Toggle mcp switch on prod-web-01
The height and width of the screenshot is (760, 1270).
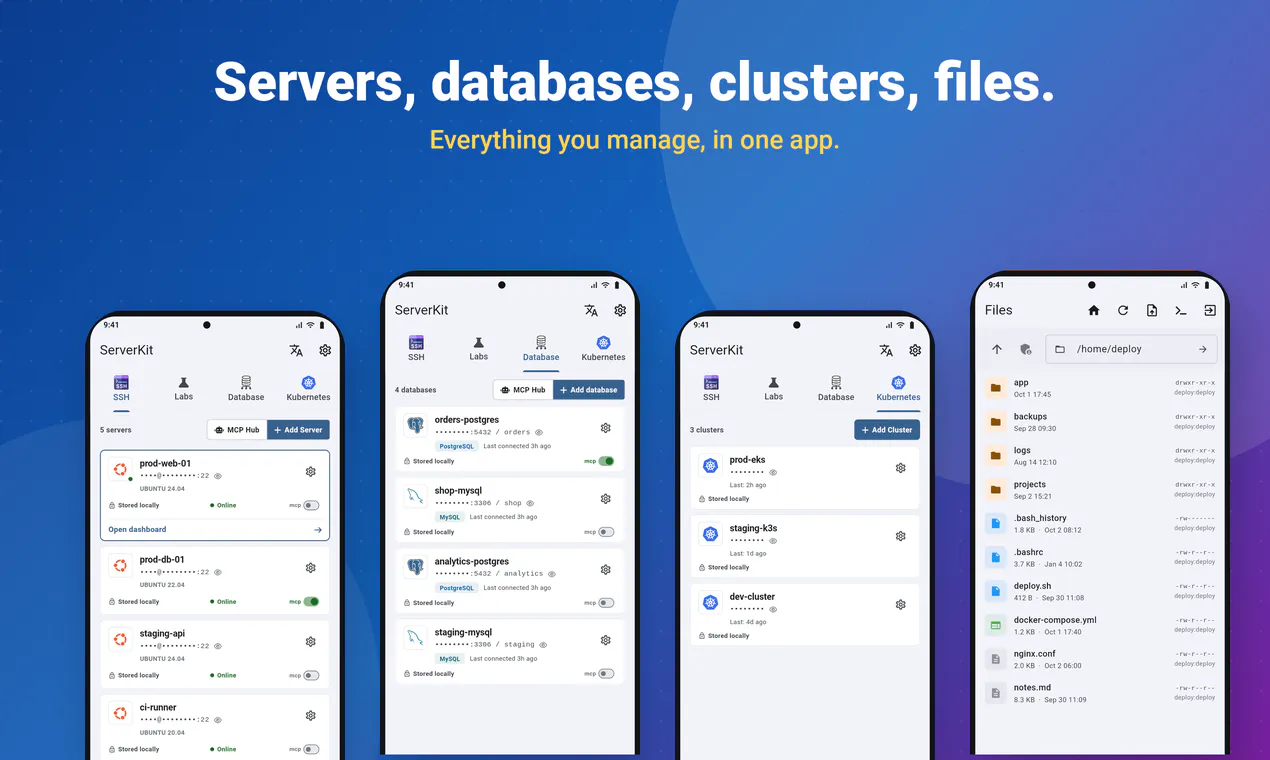[312, 505]
